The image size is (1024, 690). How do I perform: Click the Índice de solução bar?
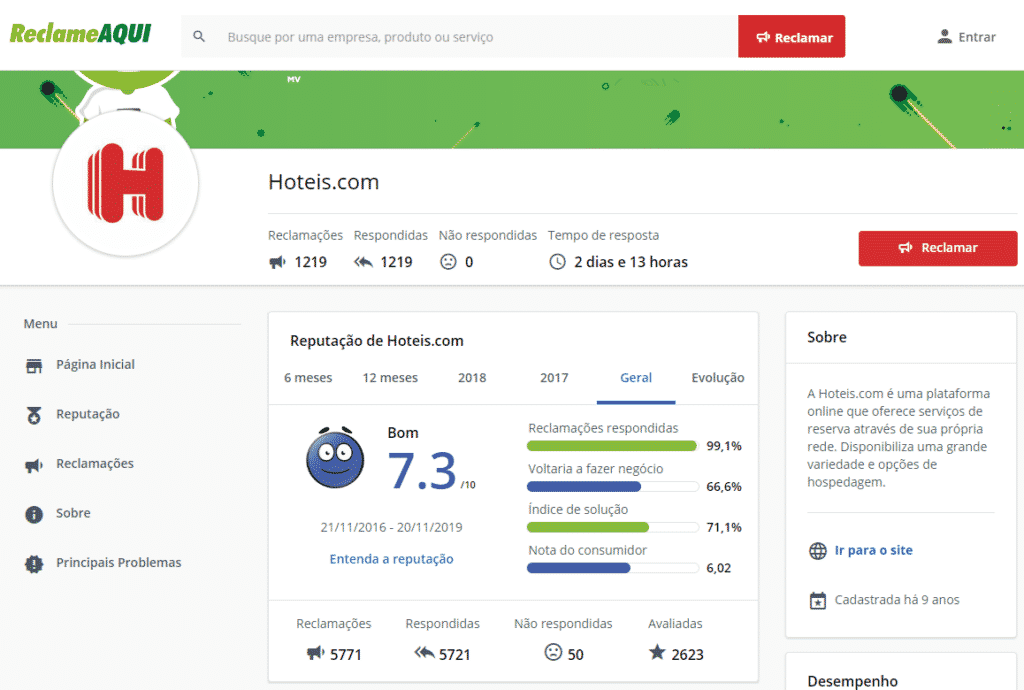[613, 527]
